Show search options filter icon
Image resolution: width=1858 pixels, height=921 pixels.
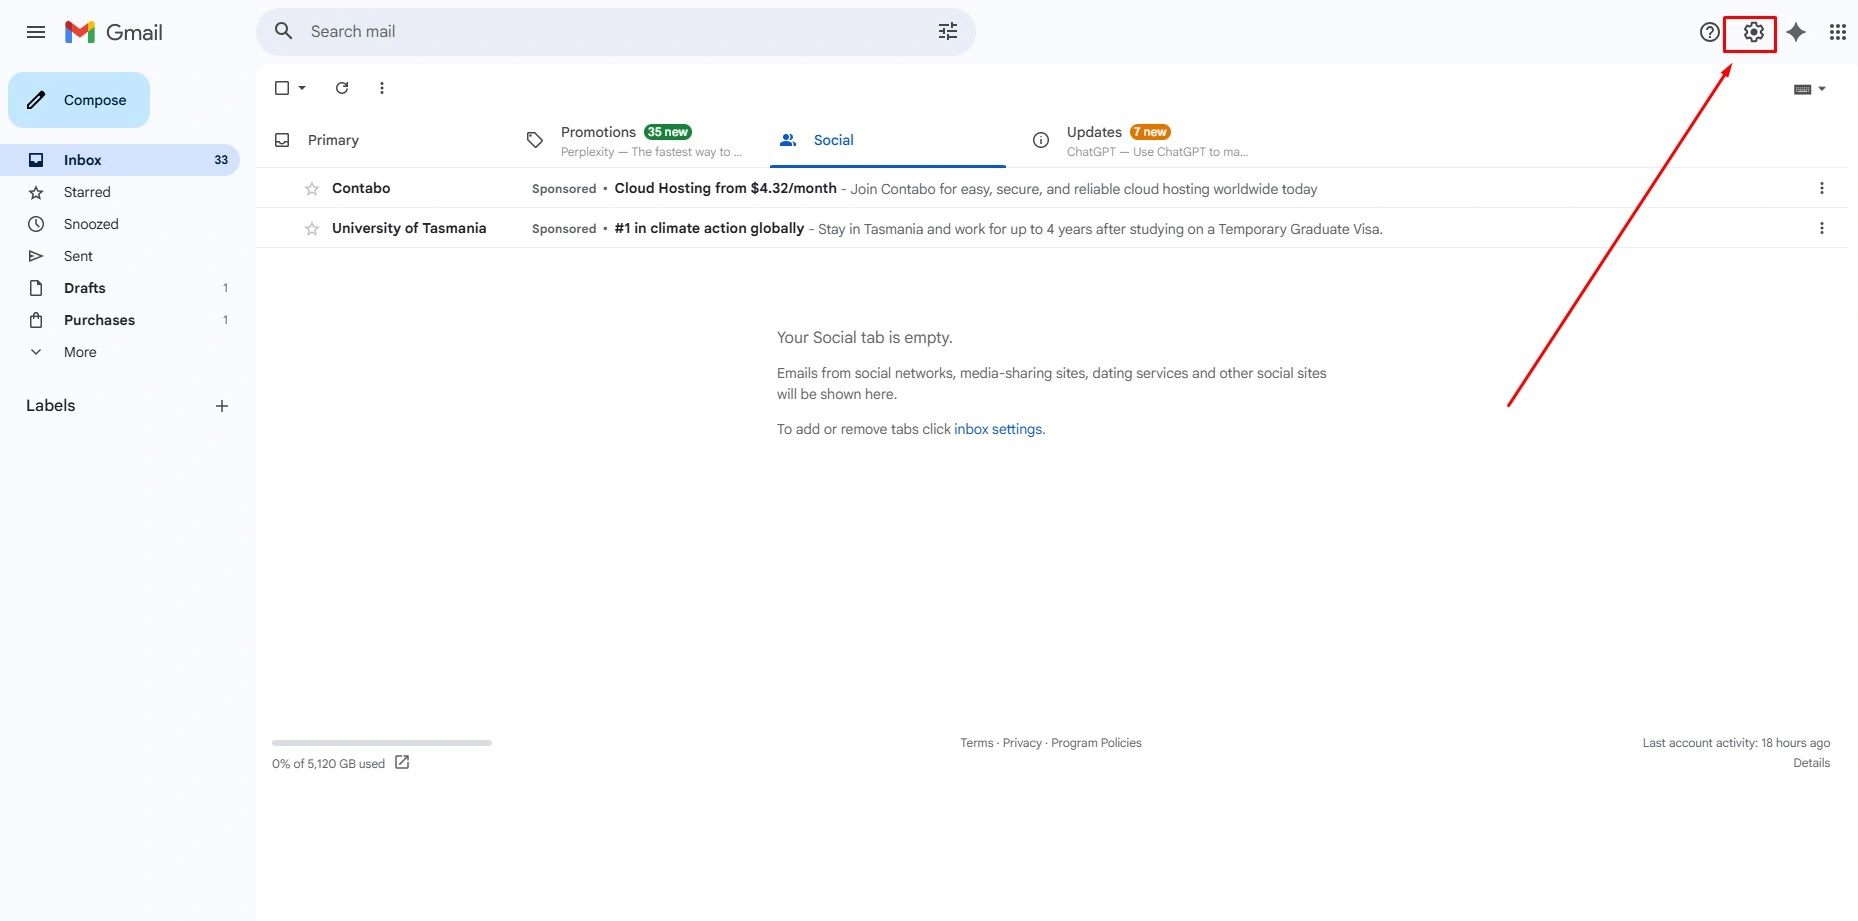(x=948, y=31)
